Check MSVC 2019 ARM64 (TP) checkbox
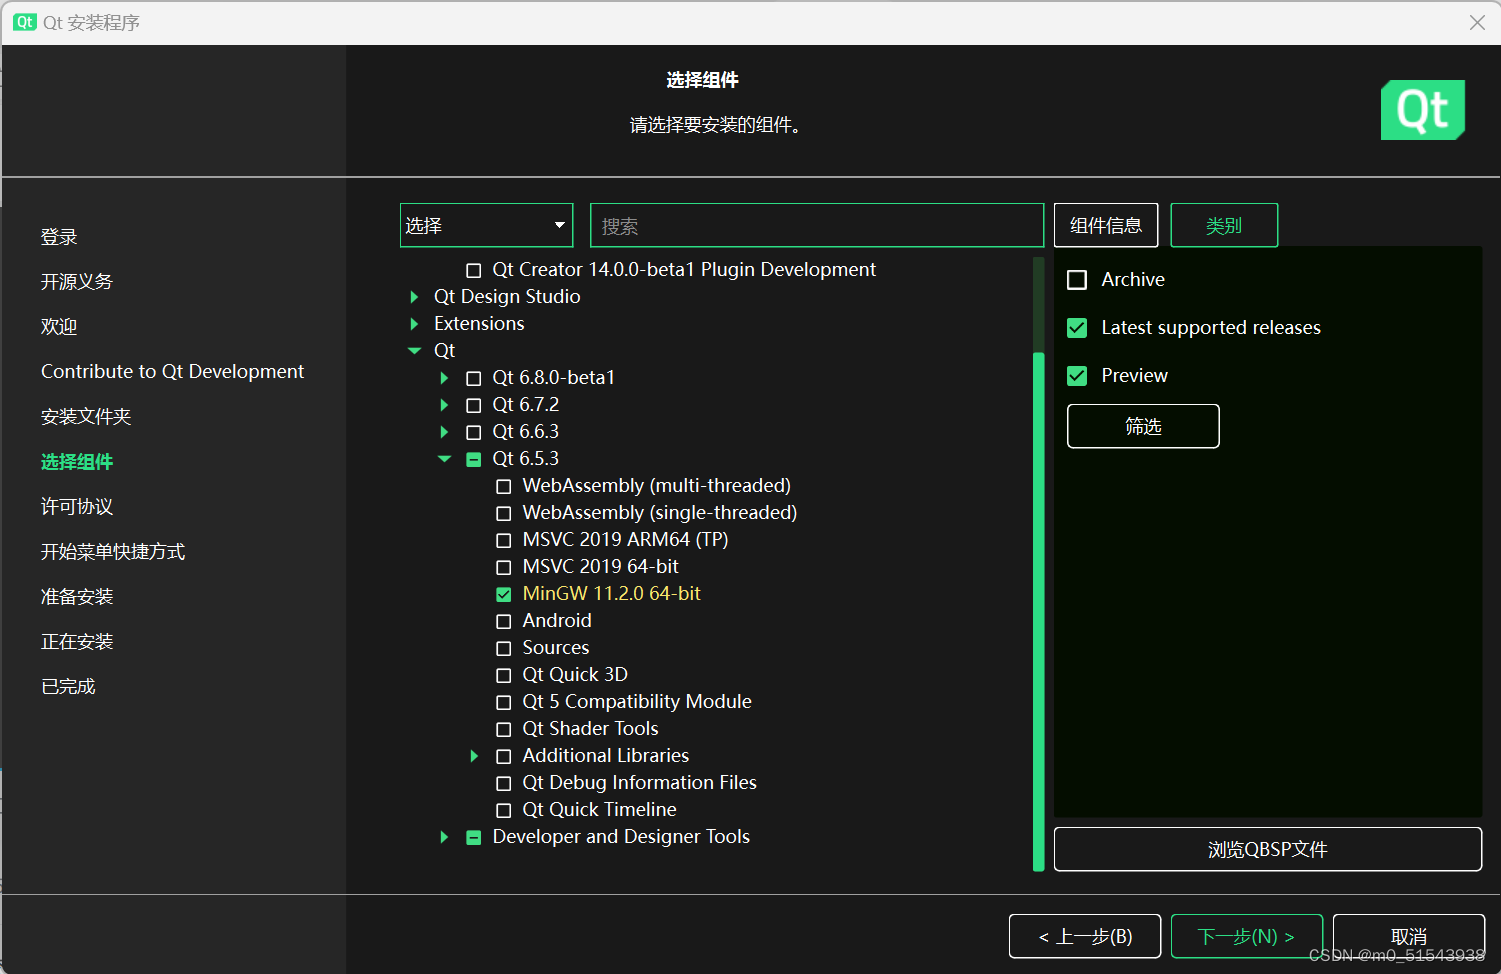This screenshot has height=974, width=1501. [x=504, y=540]
